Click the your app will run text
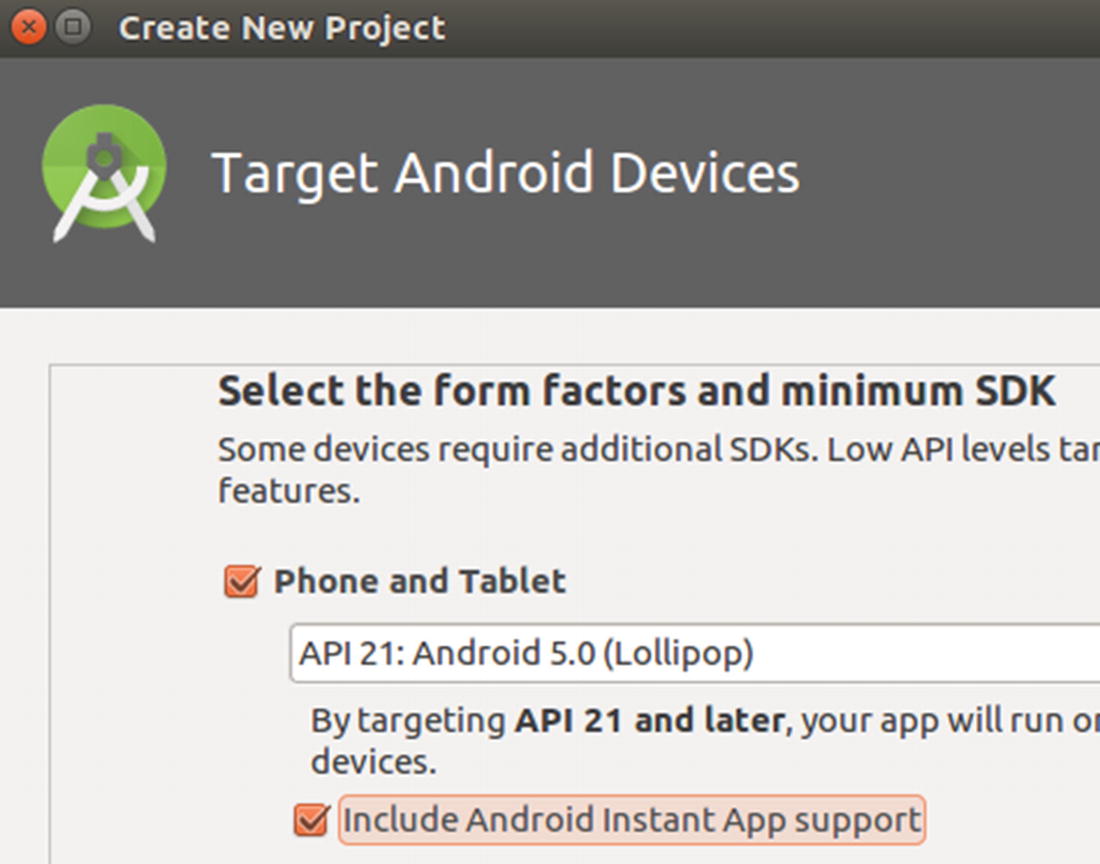1100x864 pixels. coord(932,721)
